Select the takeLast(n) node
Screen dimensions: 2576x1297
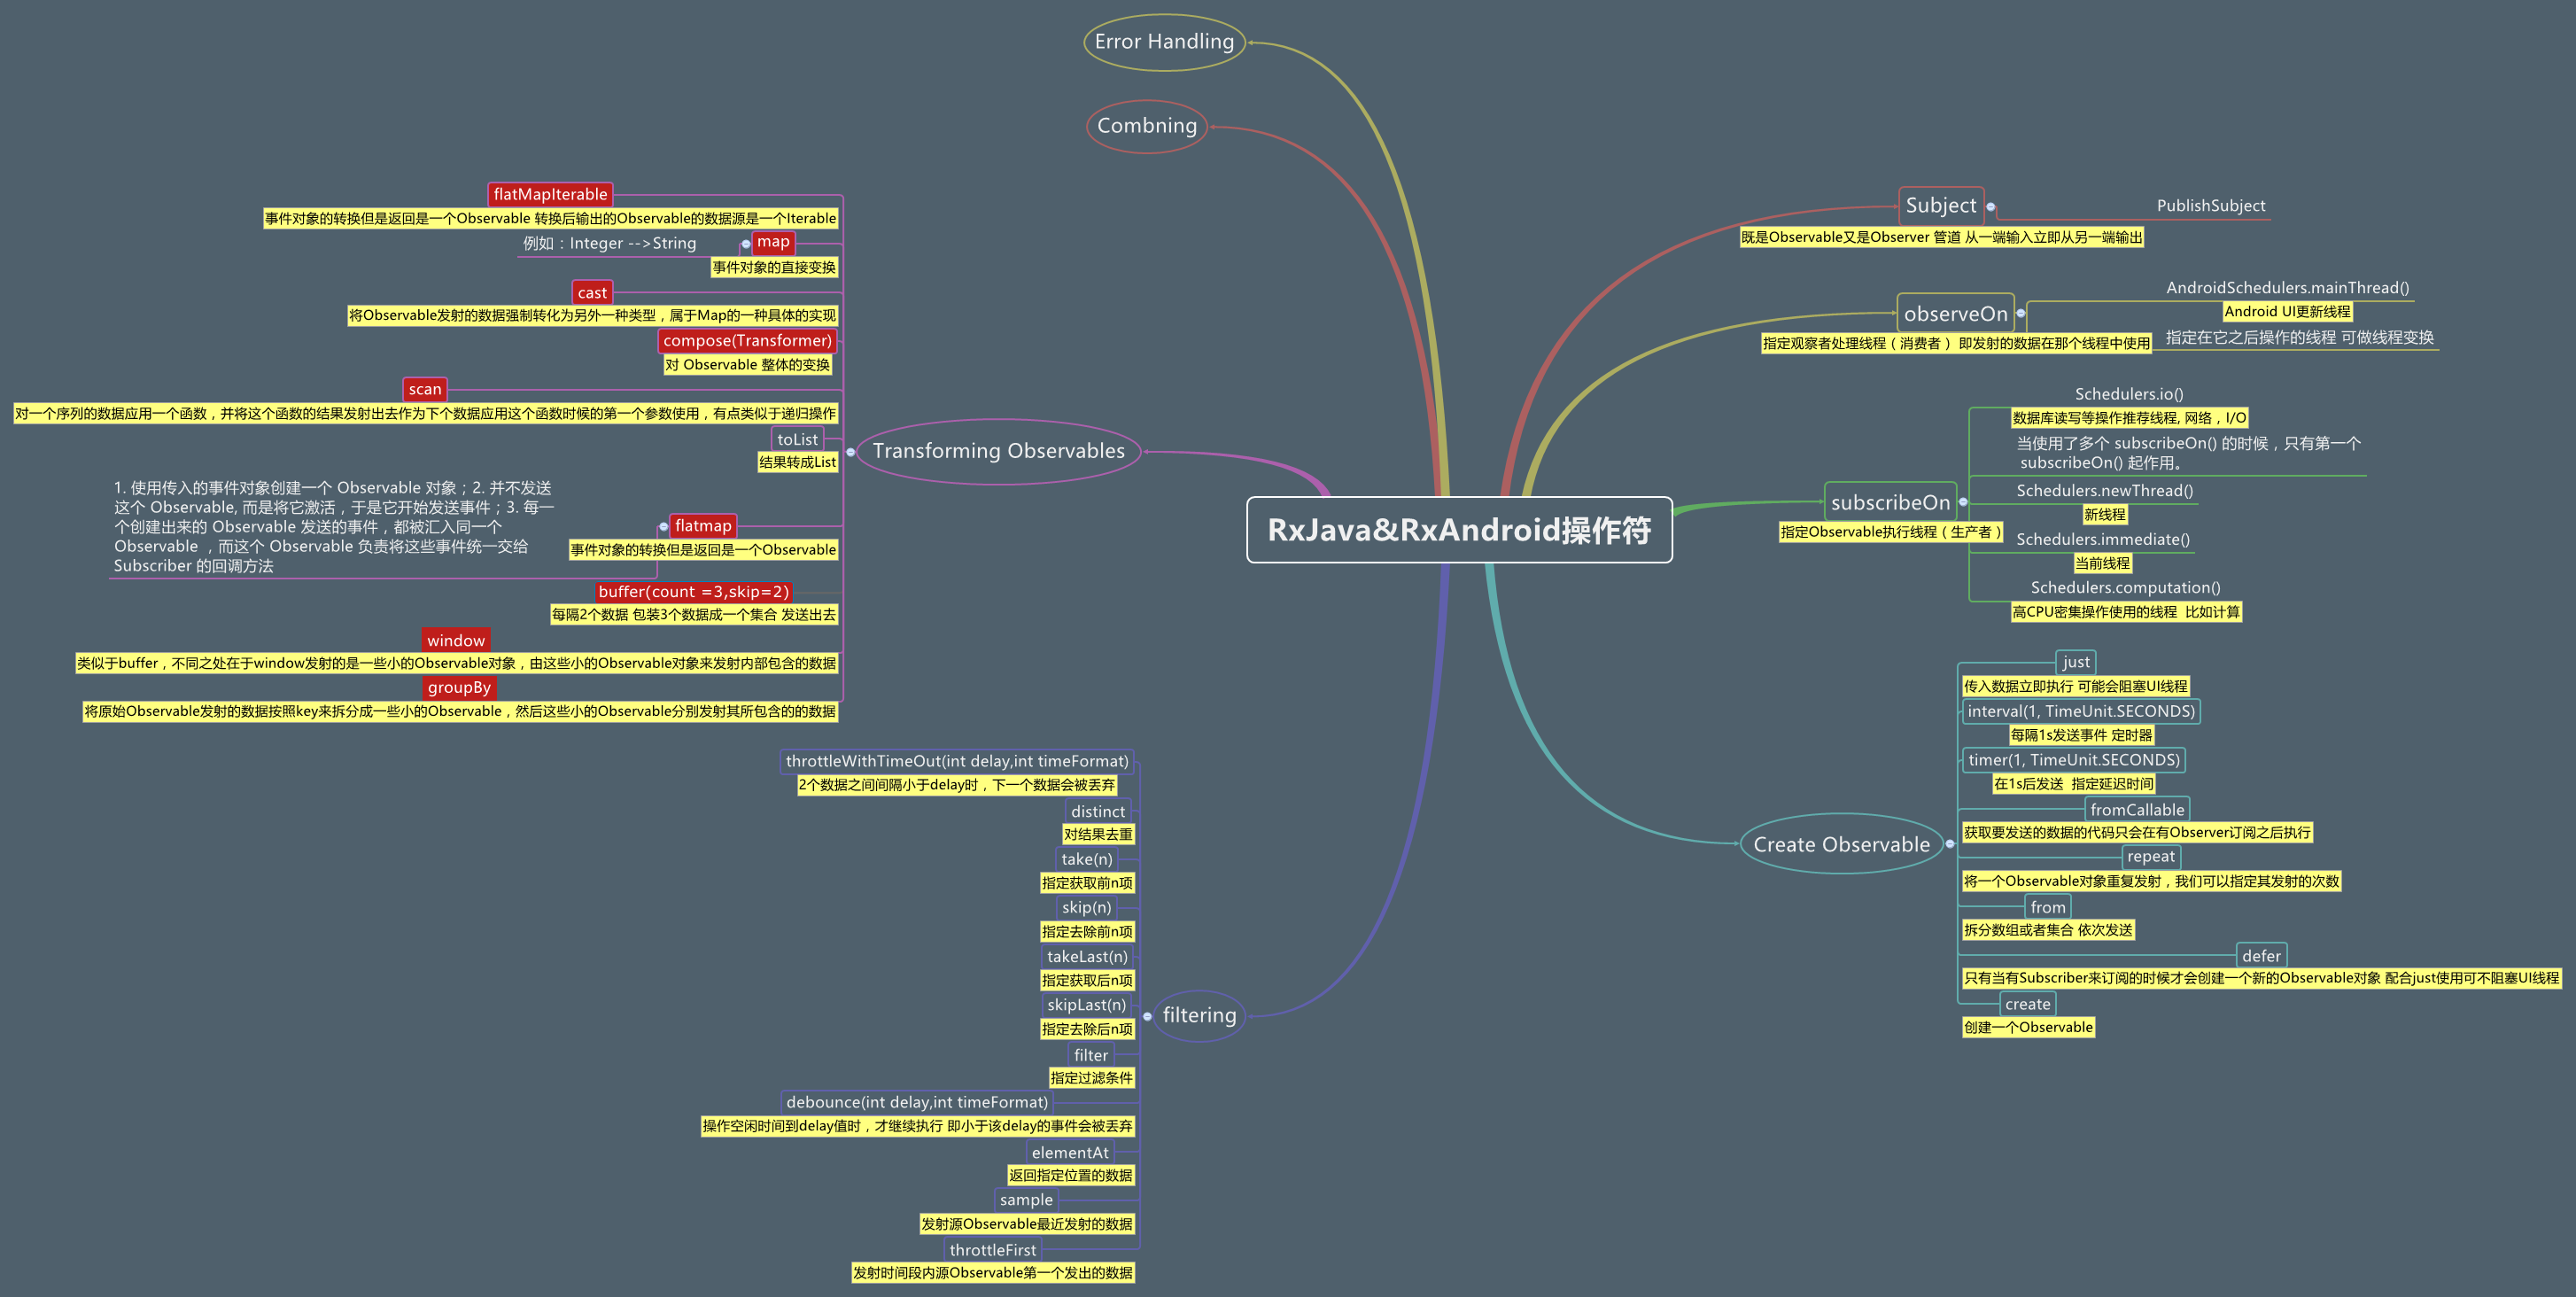pos(1087,956)
